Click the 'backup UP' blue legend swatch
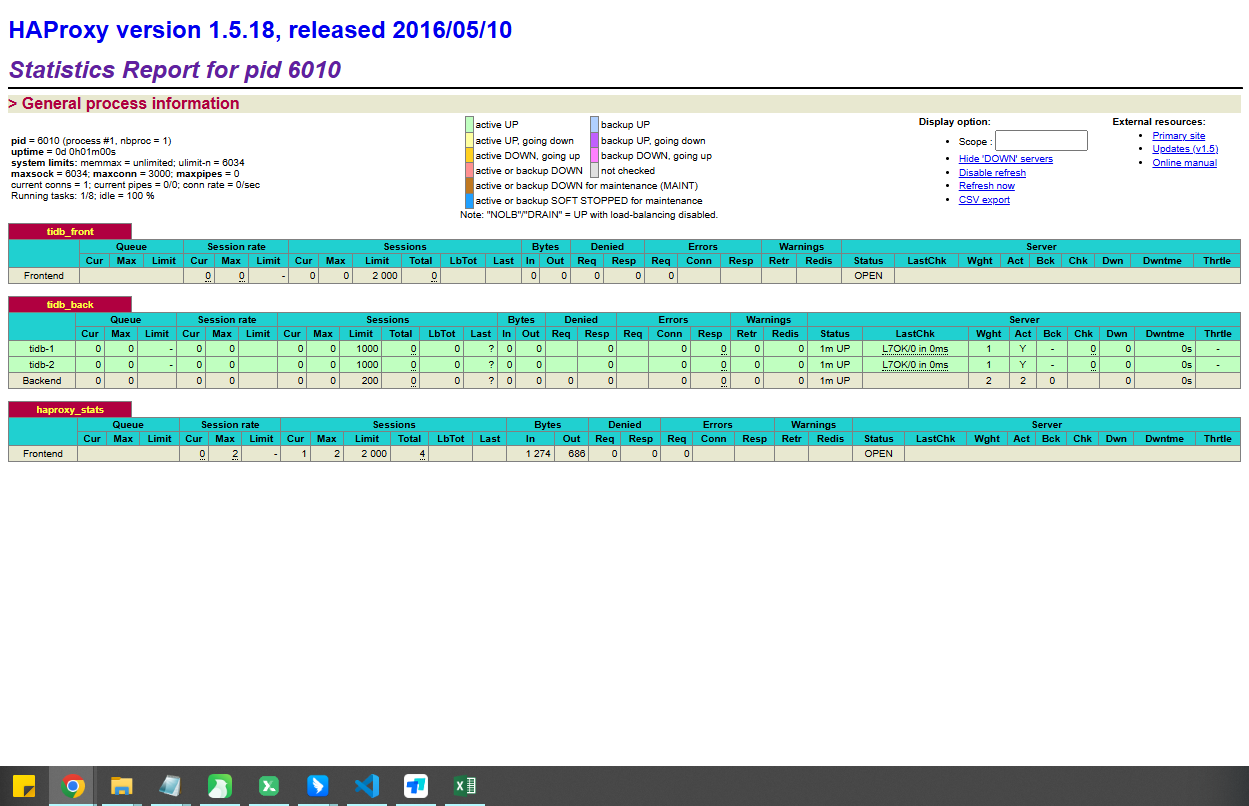This screenshot has width=1249, height=806. click(595, 125)
